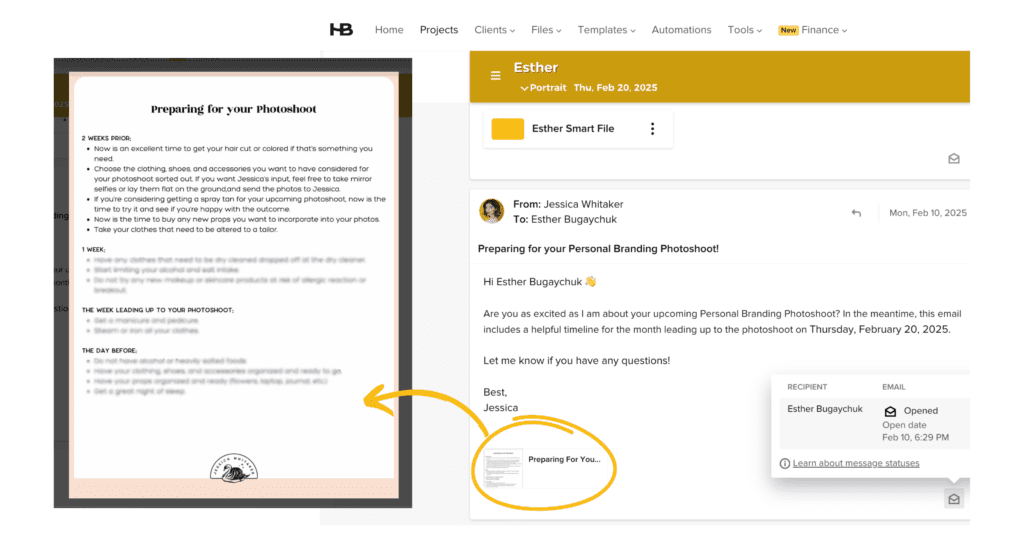Click the Feb 10, 6:29 PM open date
Viewport: 1024px width, 538px height.
click(x=916, y=437)
